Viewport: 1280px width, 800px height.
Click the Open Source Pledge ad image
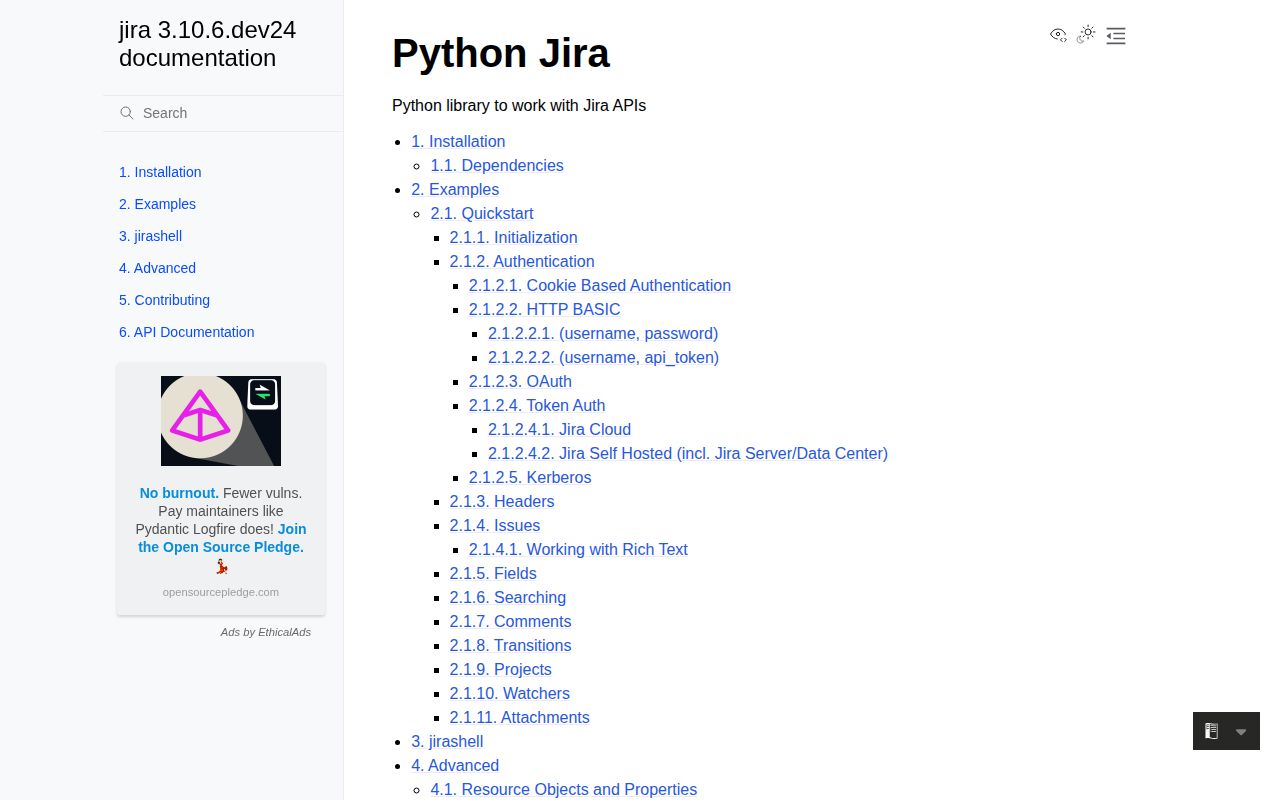point(221,421)
